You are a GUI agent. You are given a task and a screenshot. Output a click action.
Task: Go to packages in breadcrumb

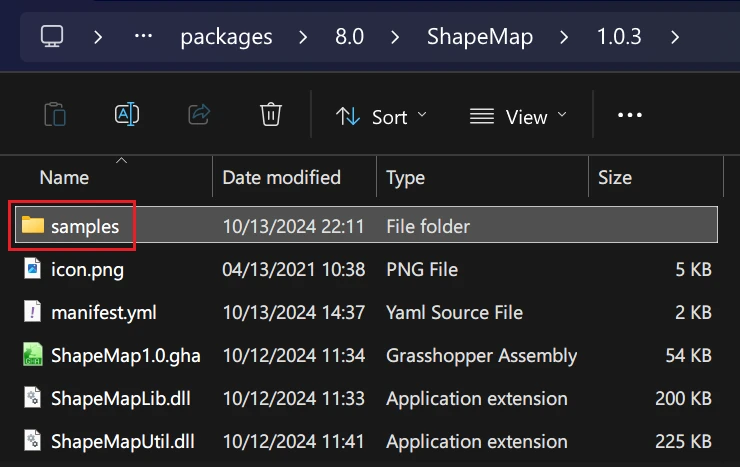coord(226,37)
